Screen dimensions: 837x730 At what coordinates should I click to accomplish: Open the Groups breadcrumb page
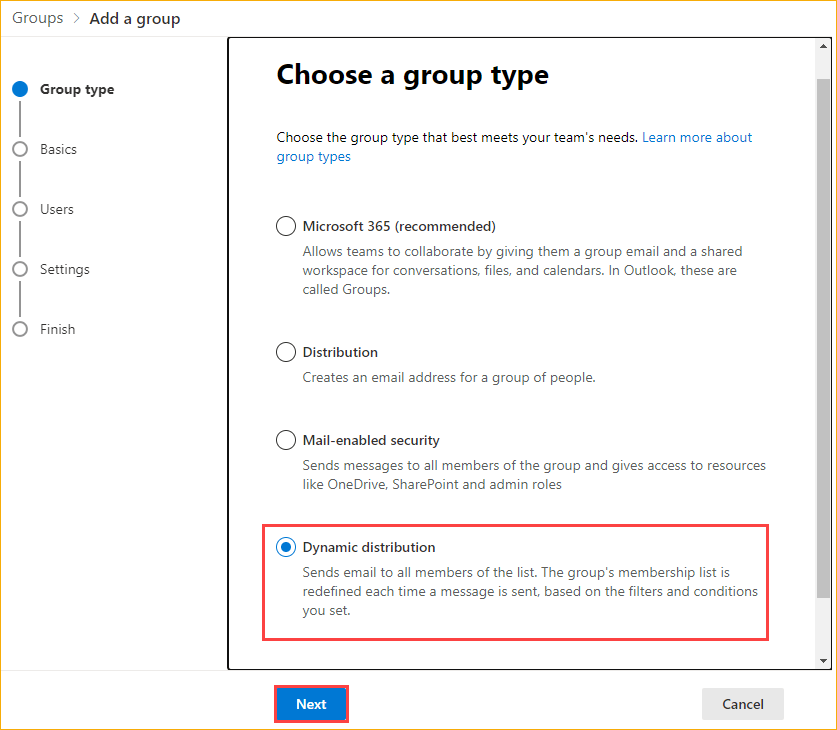point(37,18)
